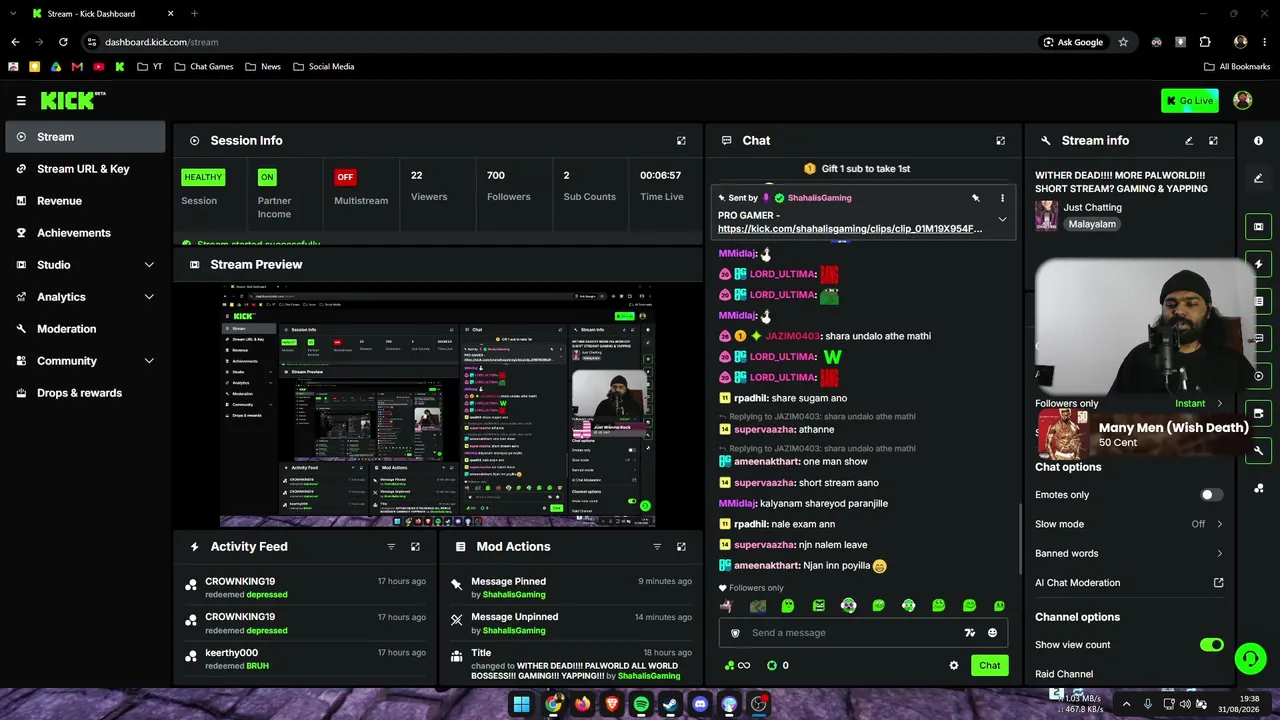
Task: Open the hamburger menu beside the Kick logo
Action: [21, 100]
